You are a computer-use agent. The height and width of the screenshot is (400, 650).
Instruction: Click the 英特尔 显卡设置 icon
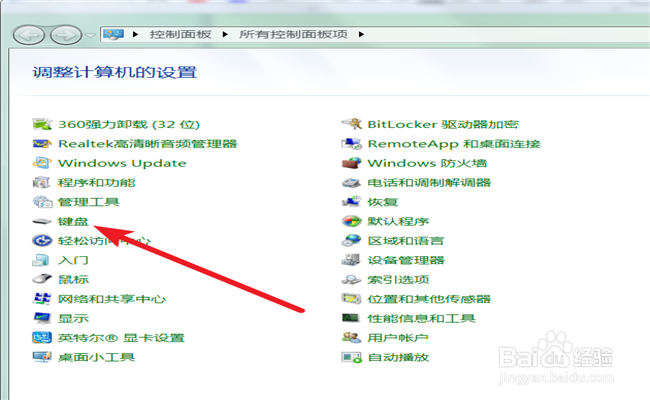[x=42, y=337]
